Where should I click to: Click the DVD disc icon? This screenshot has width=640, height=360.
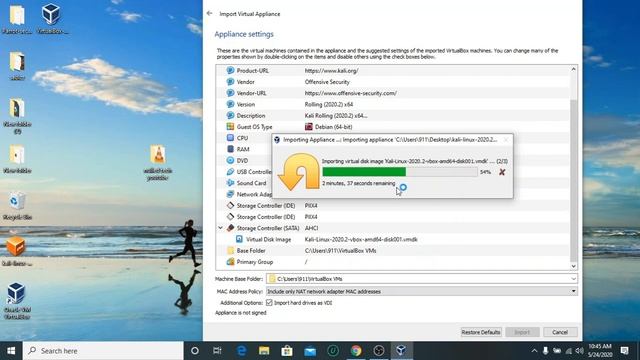pyautogui.click(x=230, y=160)
